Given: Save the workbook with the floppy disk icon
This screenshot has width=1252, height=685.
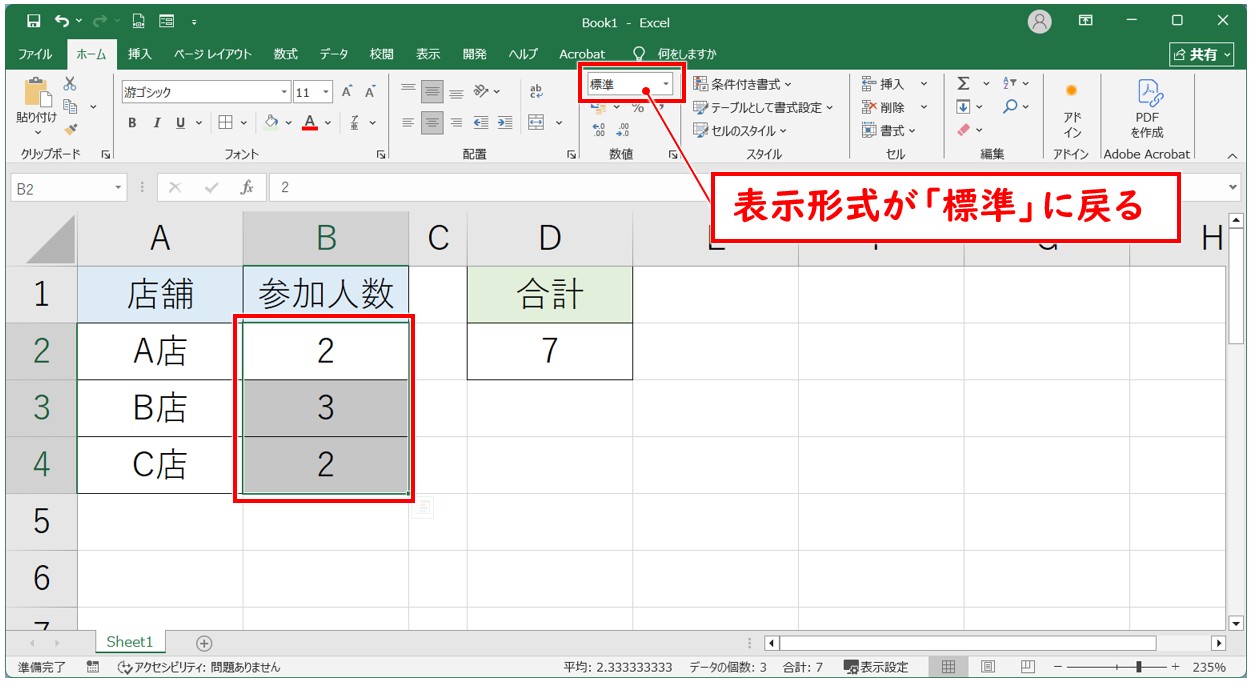Looking at the screenshot, I should click(x=34, y=21).
